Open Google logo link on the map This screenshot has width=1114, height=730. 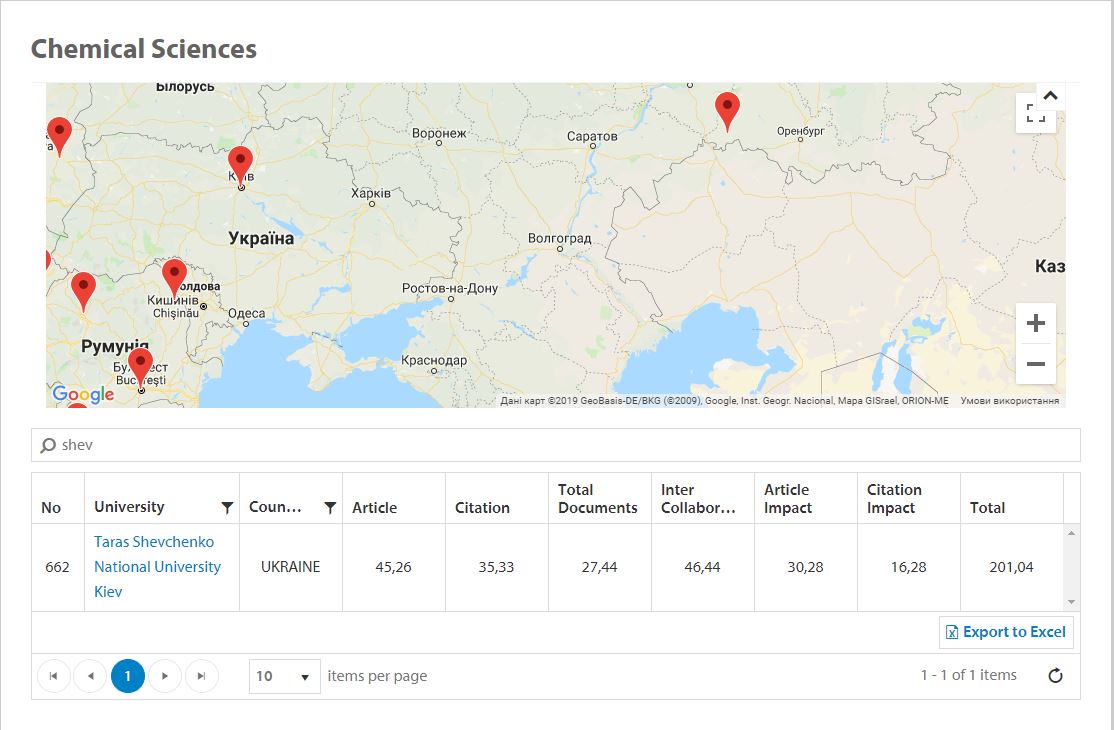pos(83,394)
